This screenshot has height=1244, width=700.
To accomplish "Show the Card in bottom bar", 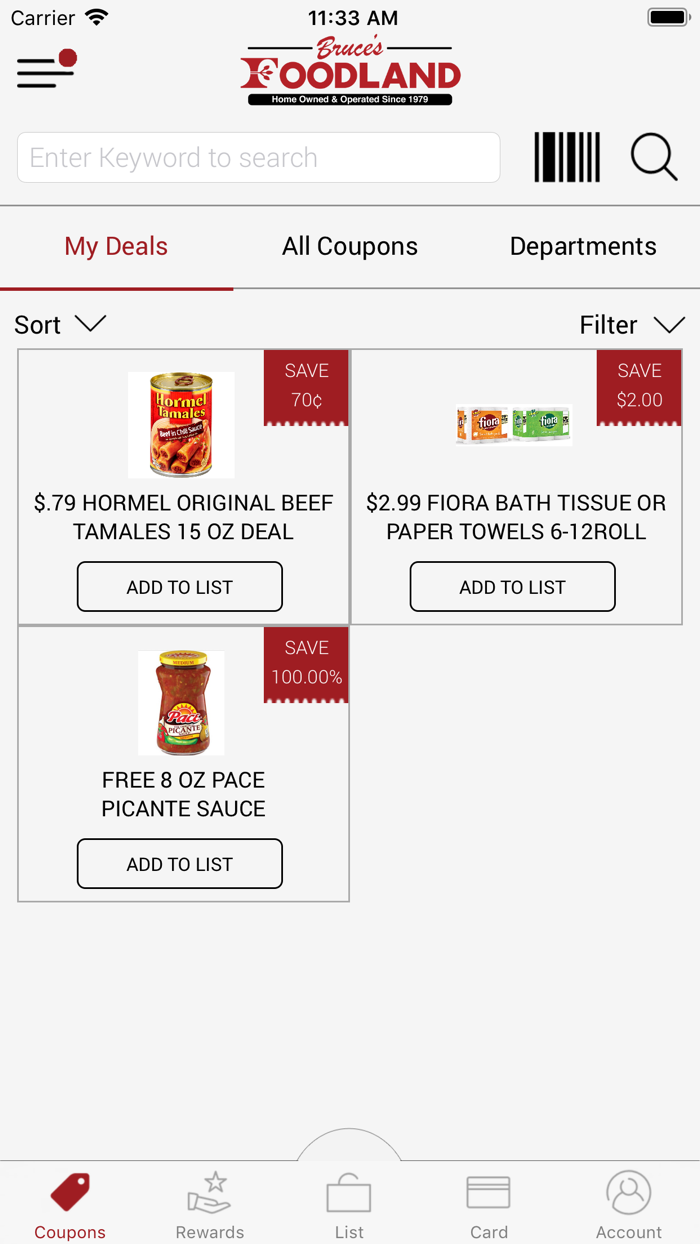I will tap(489, 1205).
